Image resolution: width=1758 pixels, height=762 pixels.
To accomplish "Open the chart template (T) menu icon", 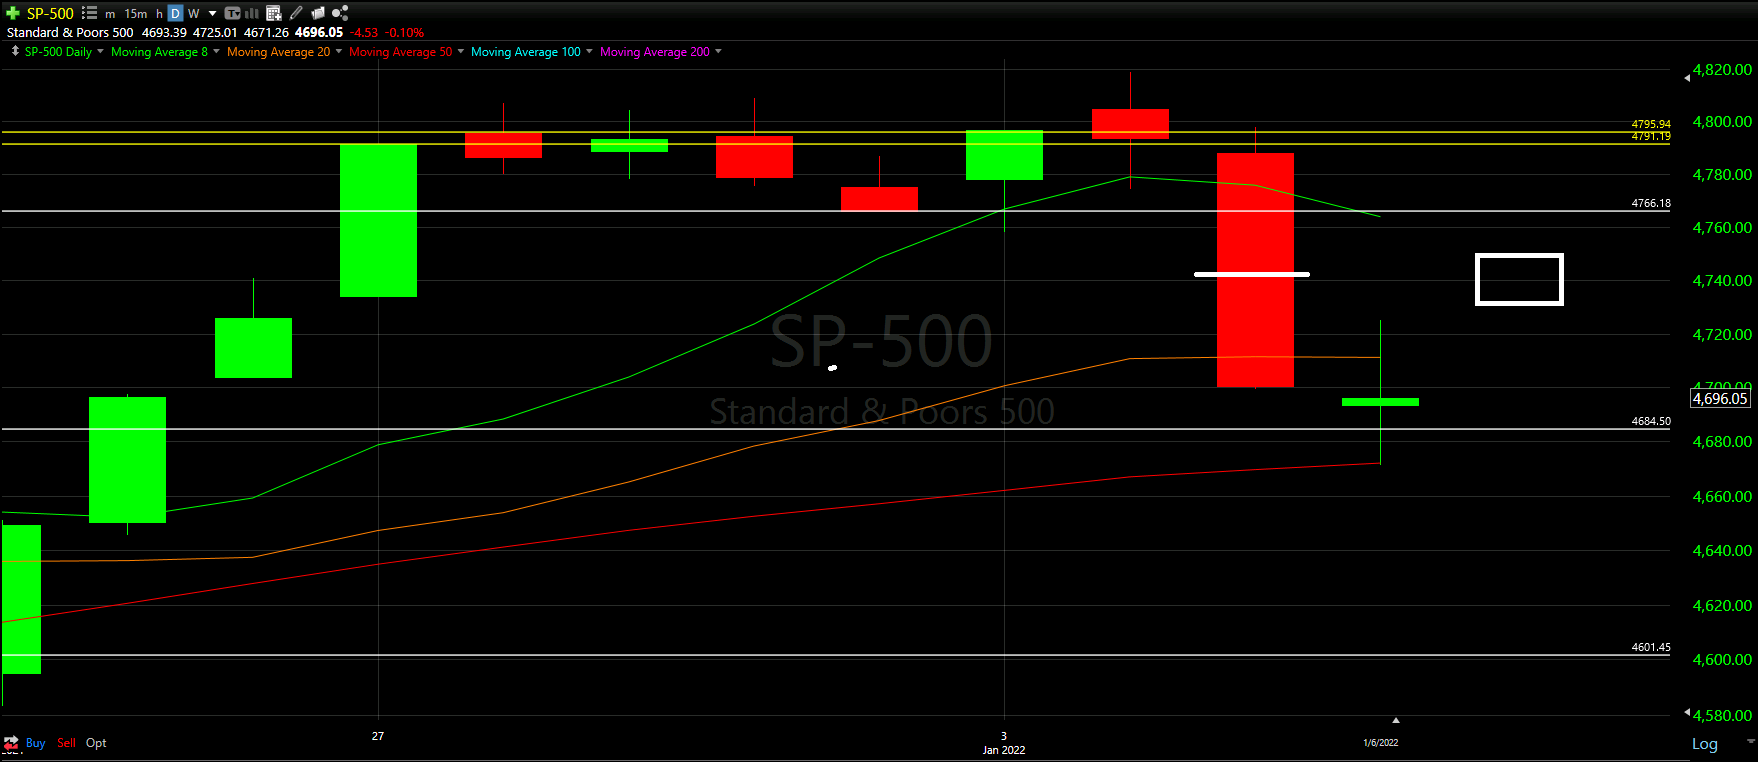I will pyautogui.click(x=232, y=13).
